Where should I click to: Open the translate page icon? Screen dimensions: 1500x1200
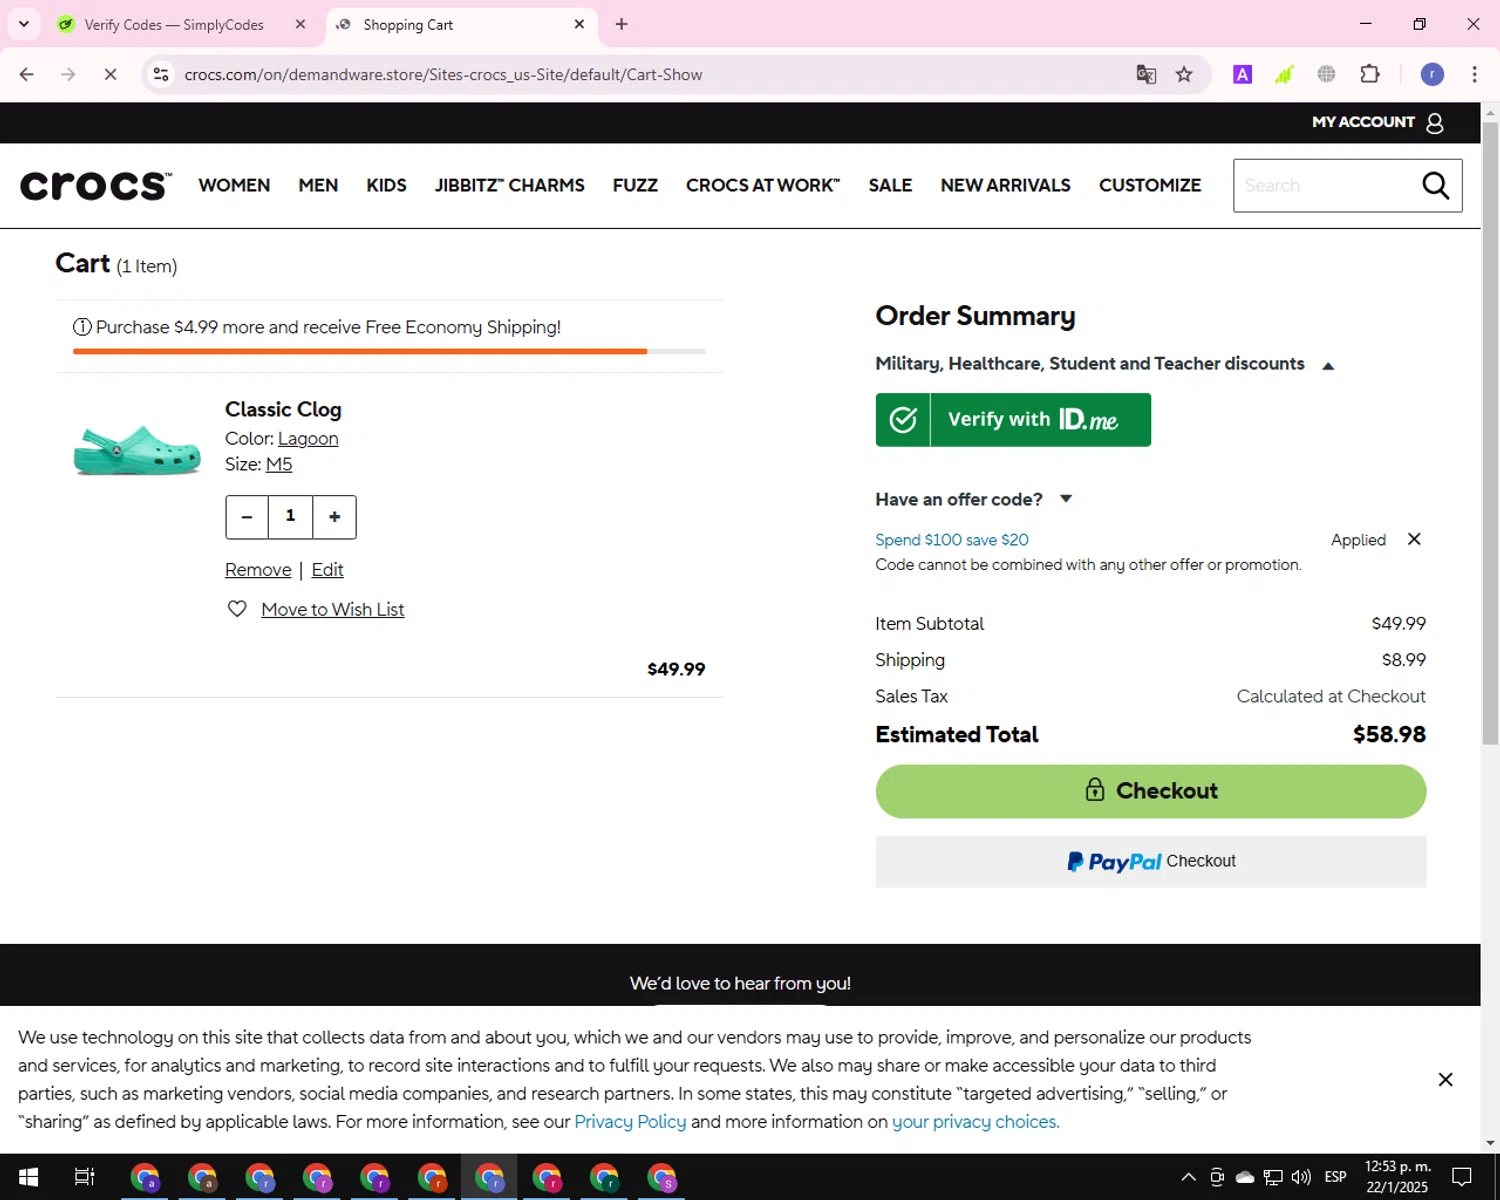1146,74
